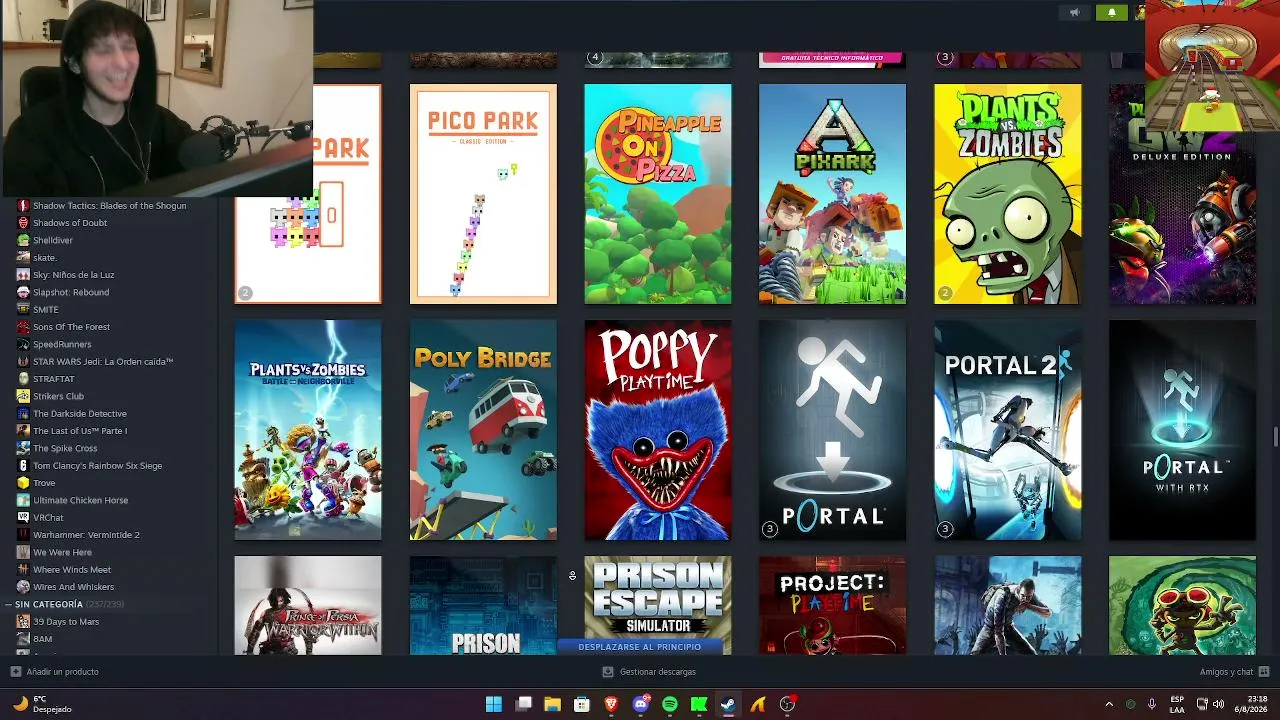Open the Project: Playtime cover
The image size is (1280, 720).
click(x=832, y=606)
